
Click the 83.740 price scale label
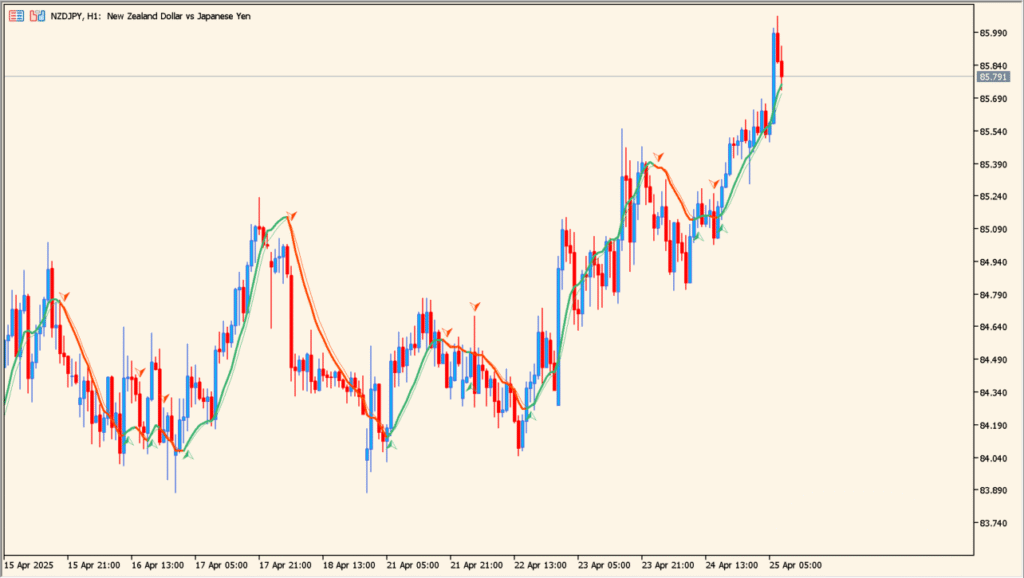[993, 523]
